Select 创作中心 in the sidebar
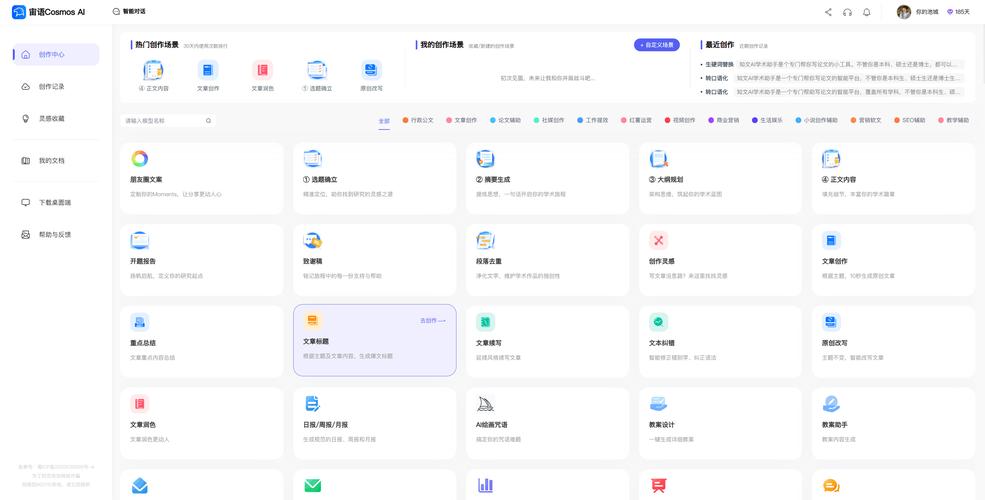985x500 pixels. (x=56, y=55)
